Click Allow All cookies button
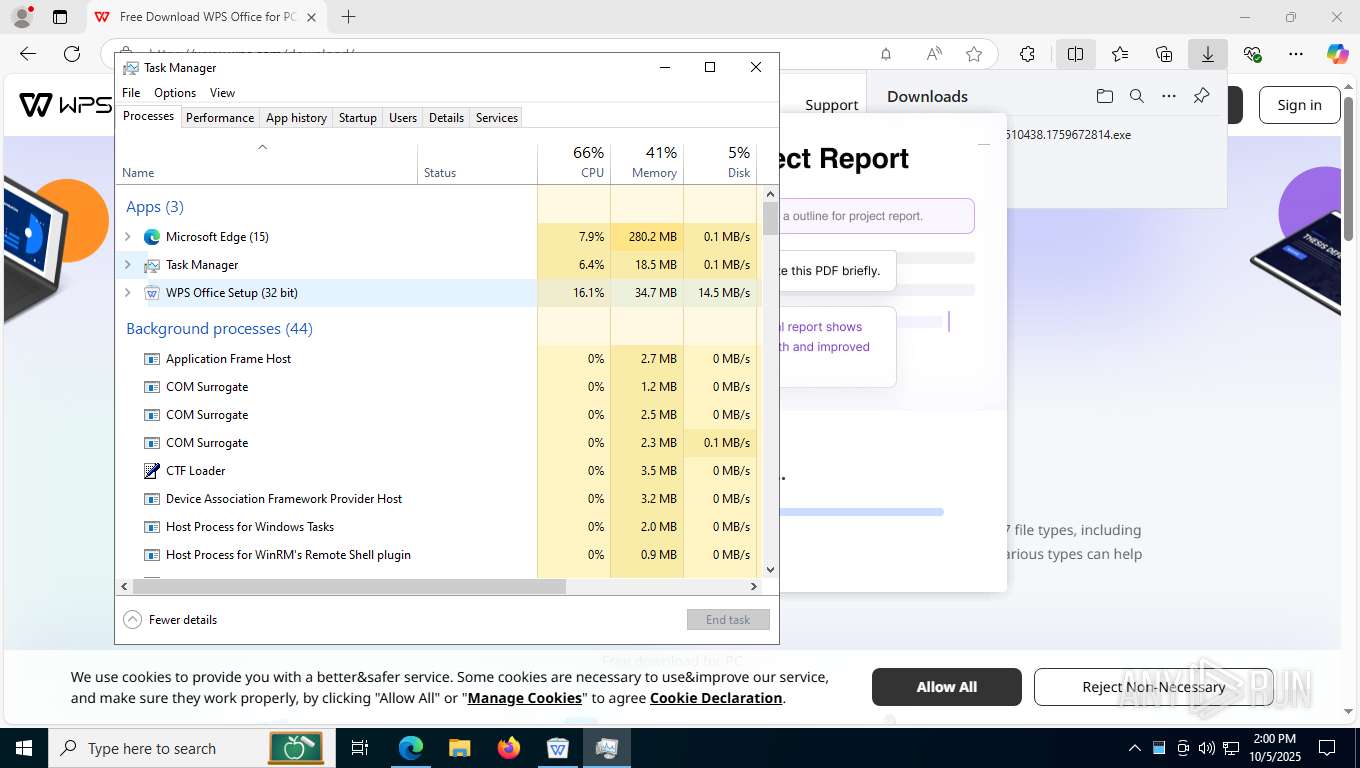The image size is (1360, 768). coord(947,687)
